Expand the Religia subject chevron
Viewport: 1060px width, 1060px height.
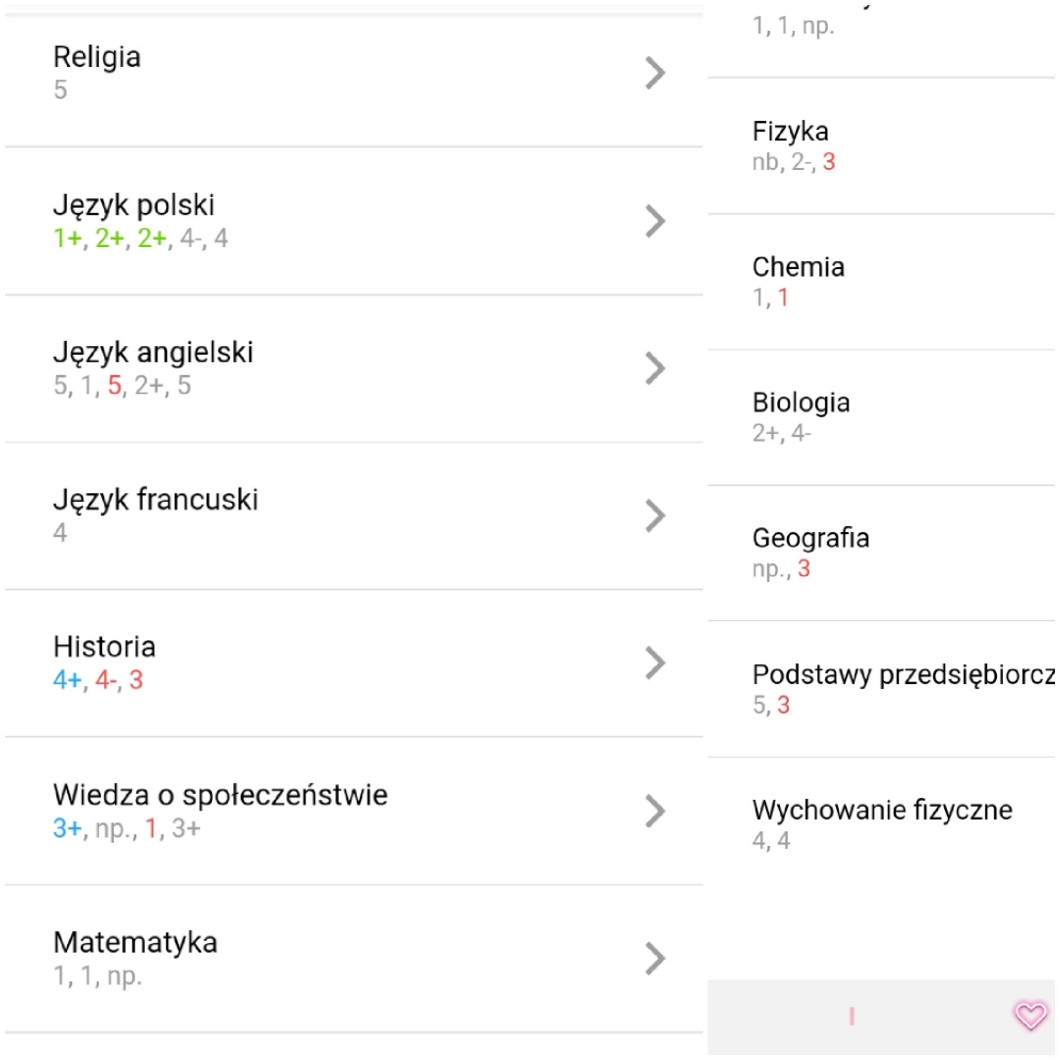click(x=655, y=73)
